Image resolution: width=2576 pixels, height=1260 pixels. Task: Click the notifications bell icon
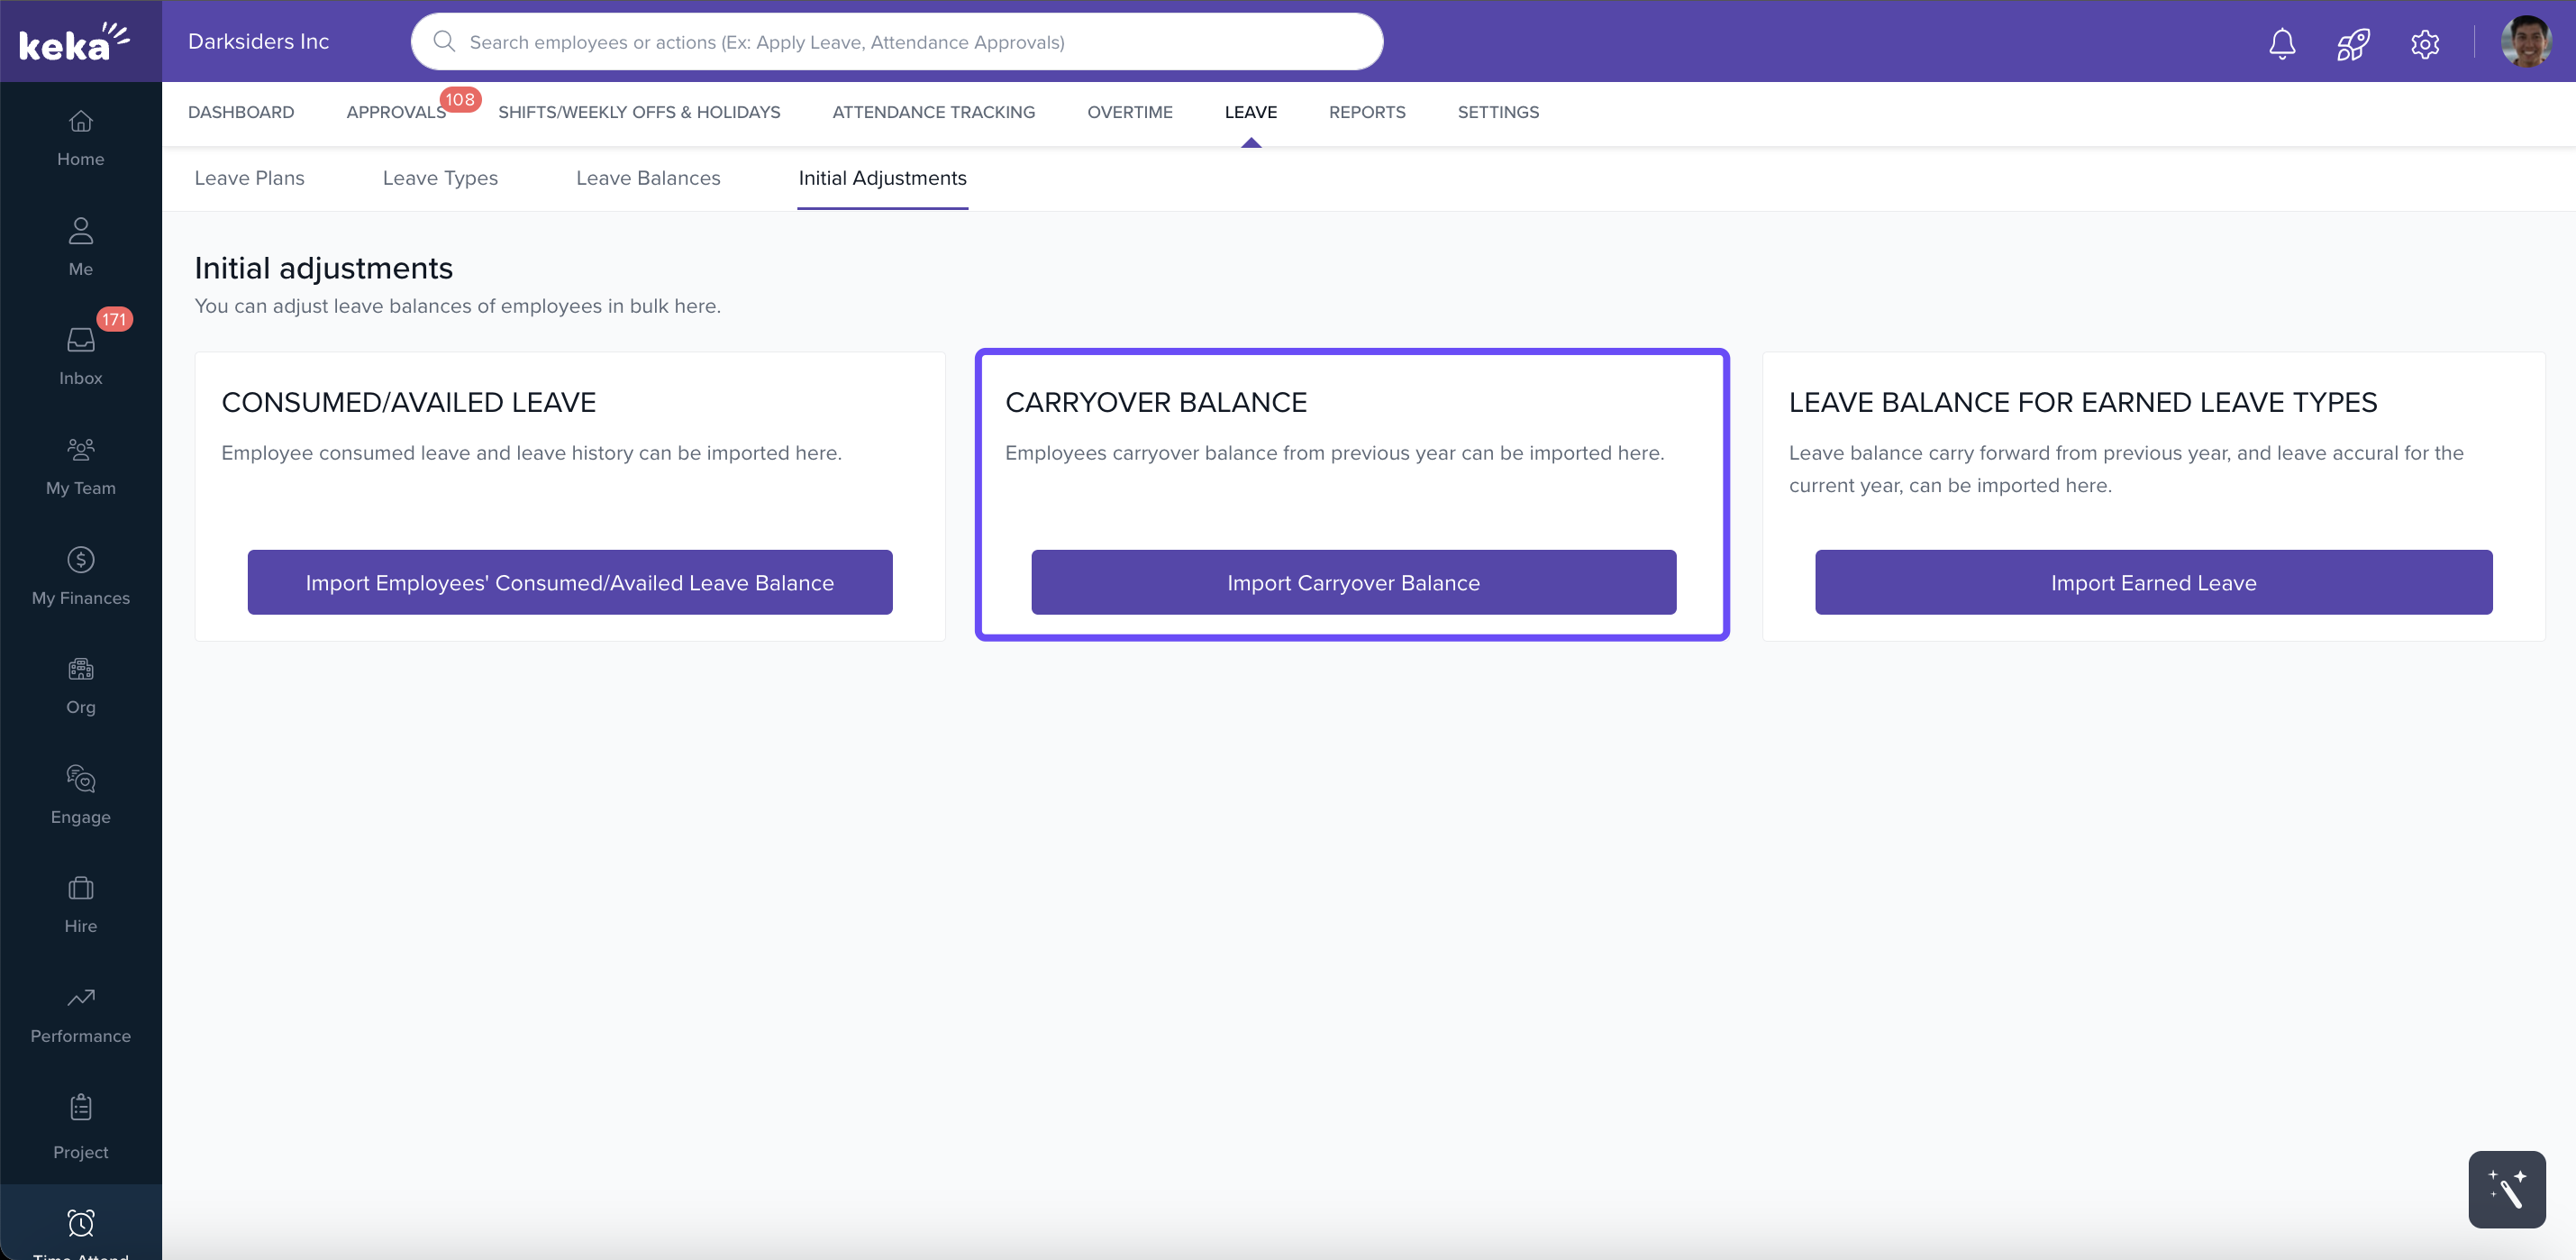click(2281, 43)
